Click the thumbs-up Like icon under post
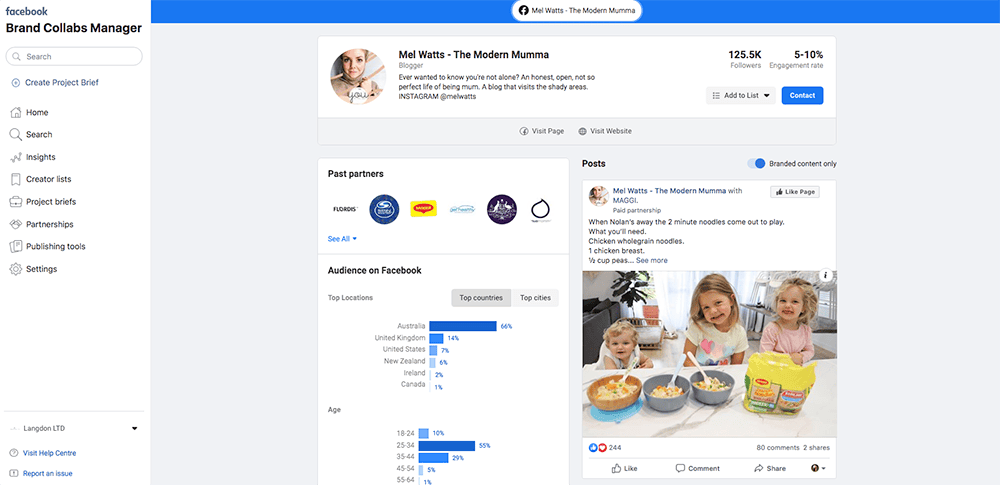The height and width of the screenshot is (485, 1000). click(616, 468)
